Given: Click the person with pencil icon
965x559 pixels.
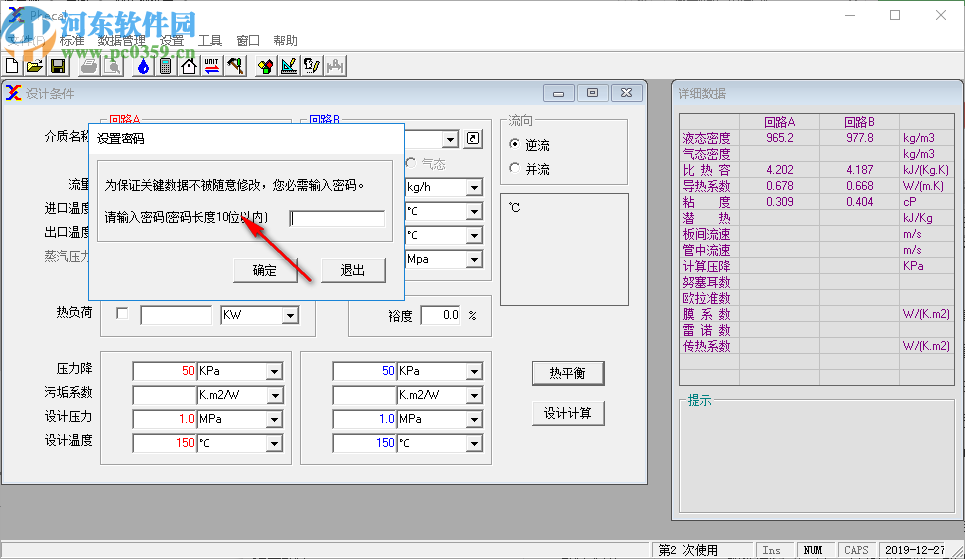Looking at the screenshot, I should [312, 66].
